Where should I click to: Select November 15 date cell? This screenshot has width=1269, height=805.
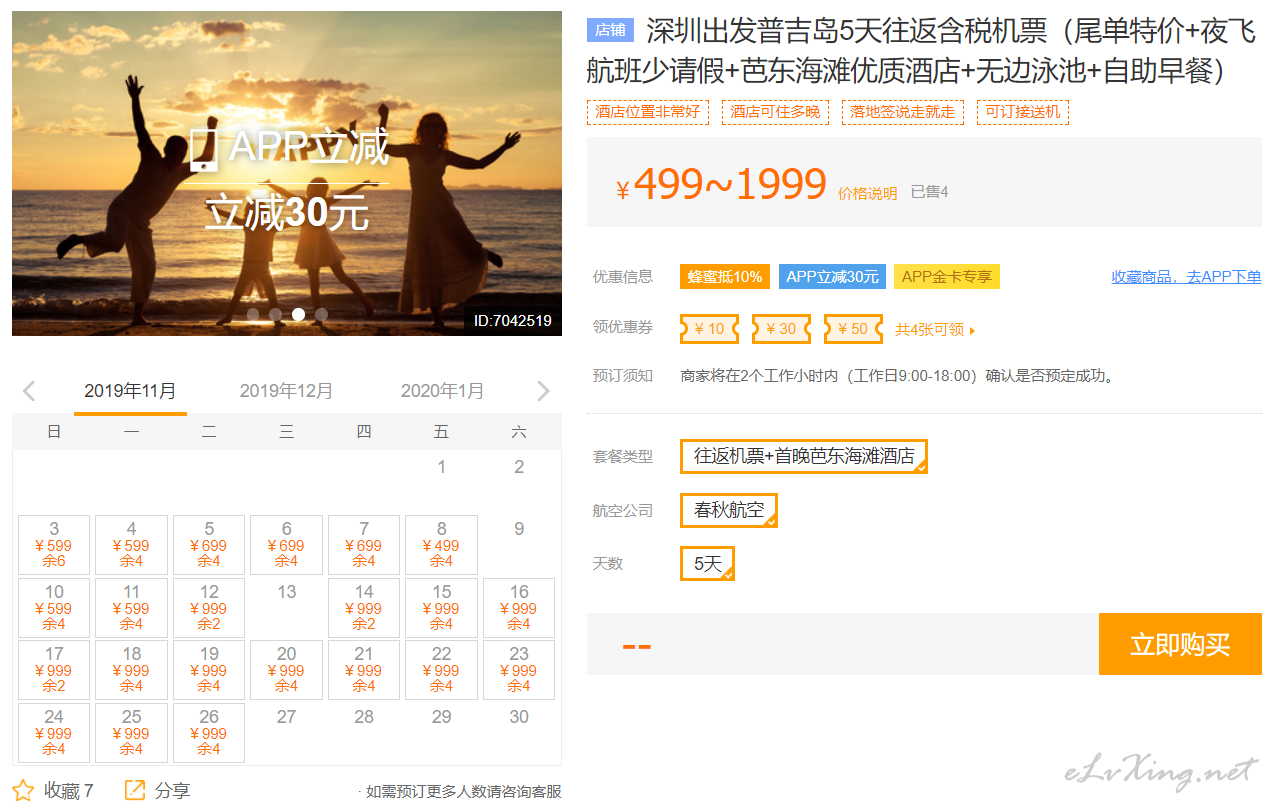(441, 607)
